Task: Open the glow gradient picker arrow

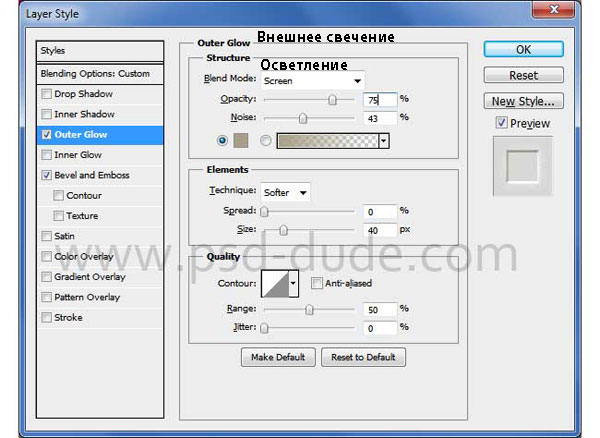Action: pos(384,141)
